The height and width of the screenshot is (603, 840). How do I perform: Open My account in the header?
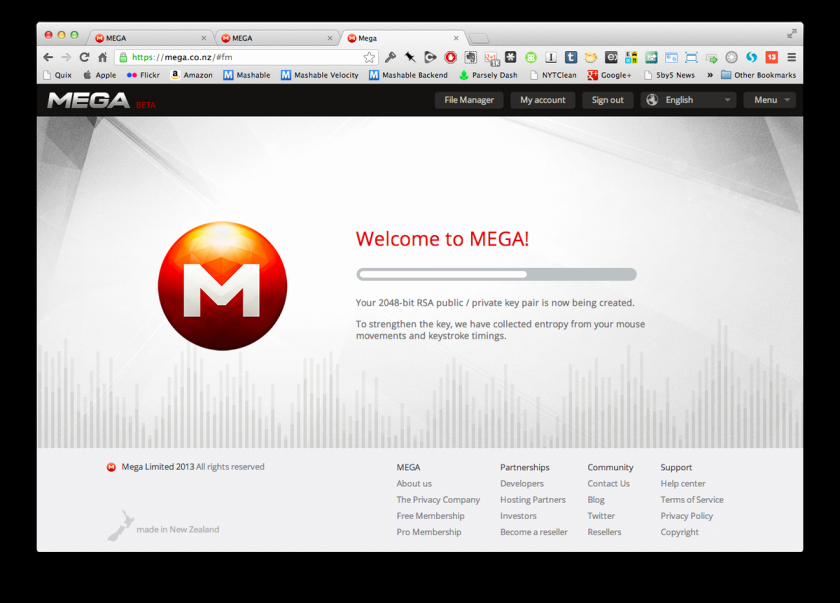pos(543,100)
